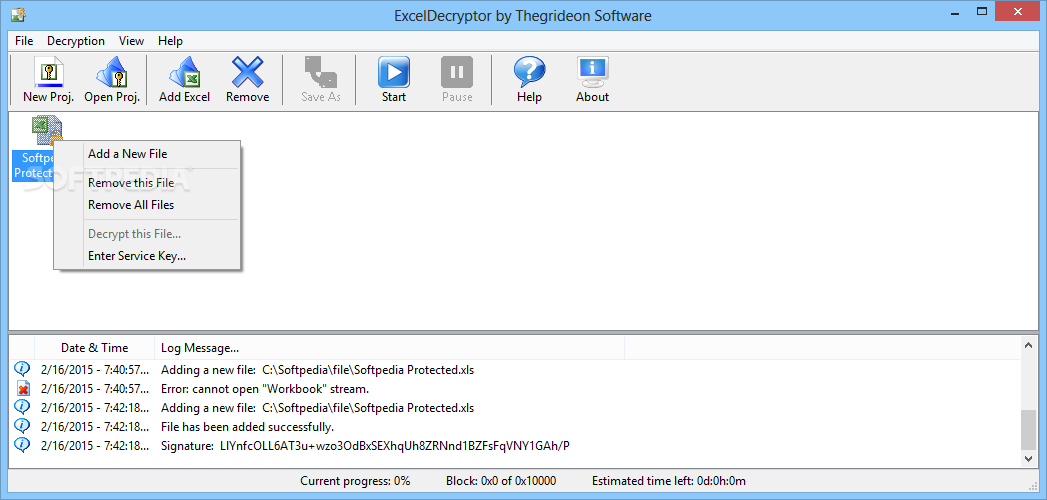Click the Open Proj. toolbar icon
Screen dimensions: 1047x500
112,72
